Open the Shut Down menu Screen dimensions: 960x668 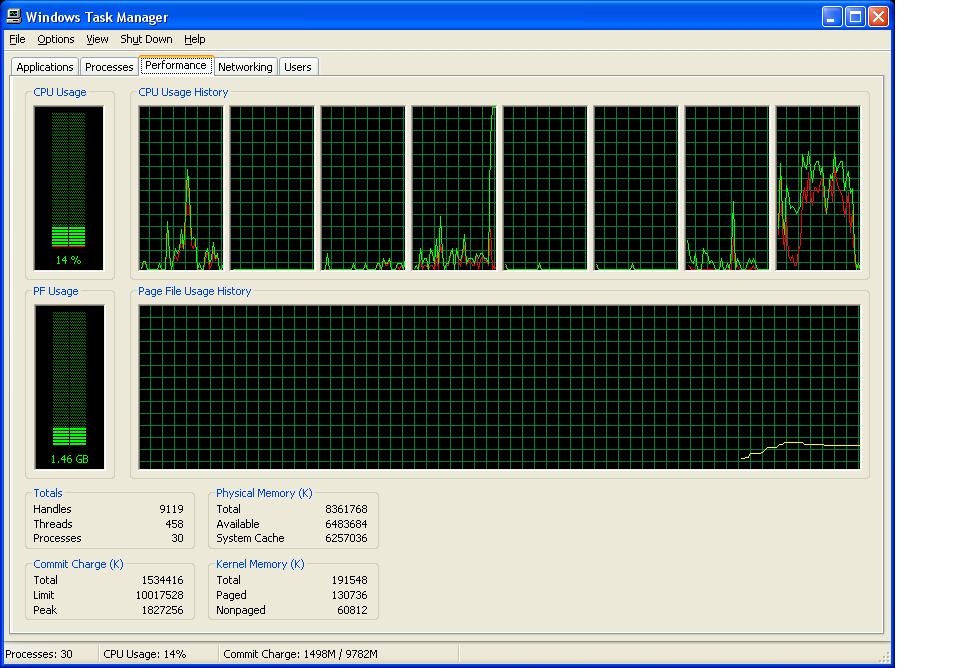(146, 39)
